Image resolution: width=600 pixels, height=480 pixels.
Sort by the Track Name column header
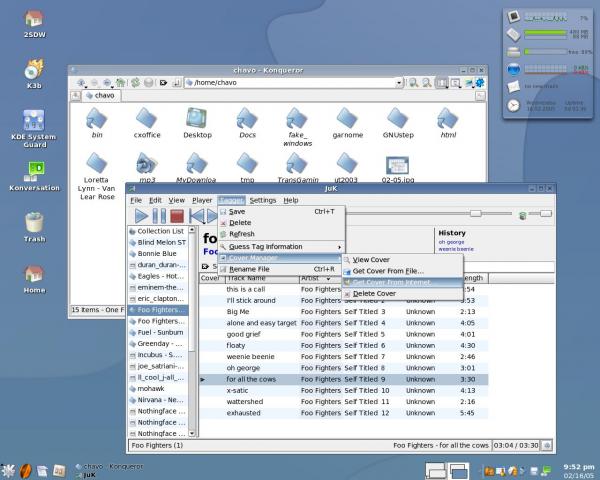[x=262, y=278]
